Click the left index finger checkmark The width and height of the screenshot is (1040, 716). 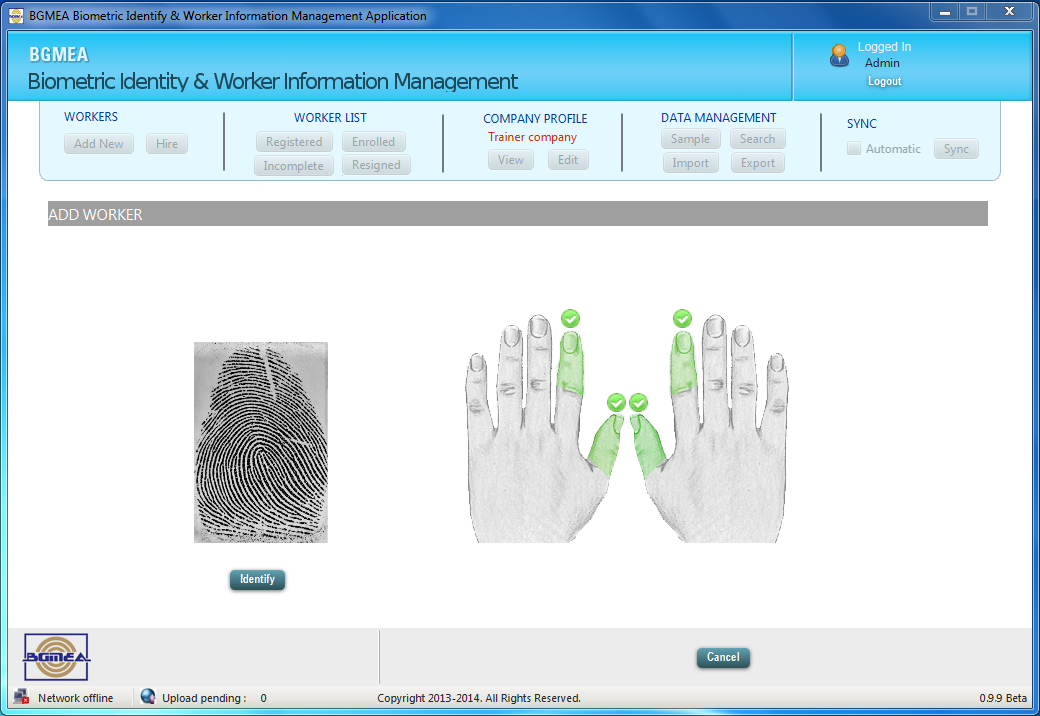570,319
